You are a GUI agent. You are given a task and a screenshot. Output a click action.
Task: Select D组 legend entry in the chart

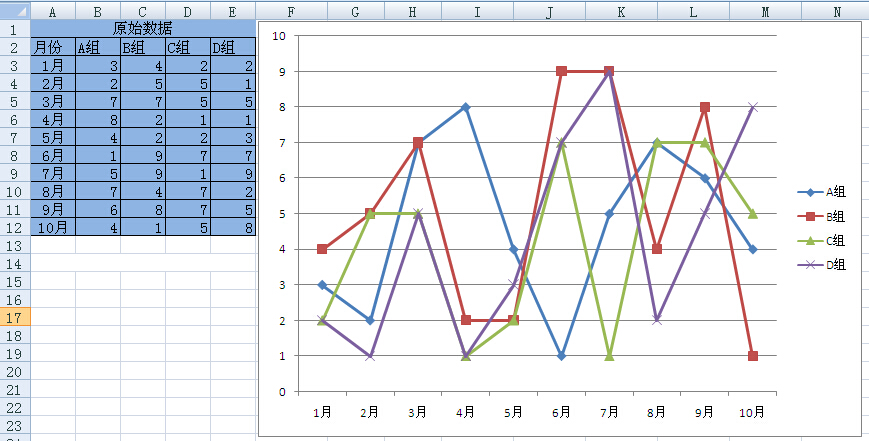coord(821,265)
